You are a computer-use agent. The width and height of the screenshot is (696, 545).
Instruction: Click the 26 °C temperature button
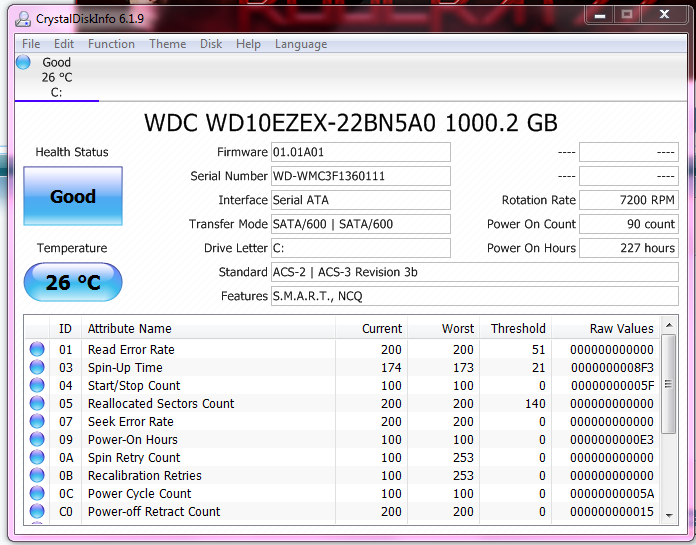coord(73,282)
